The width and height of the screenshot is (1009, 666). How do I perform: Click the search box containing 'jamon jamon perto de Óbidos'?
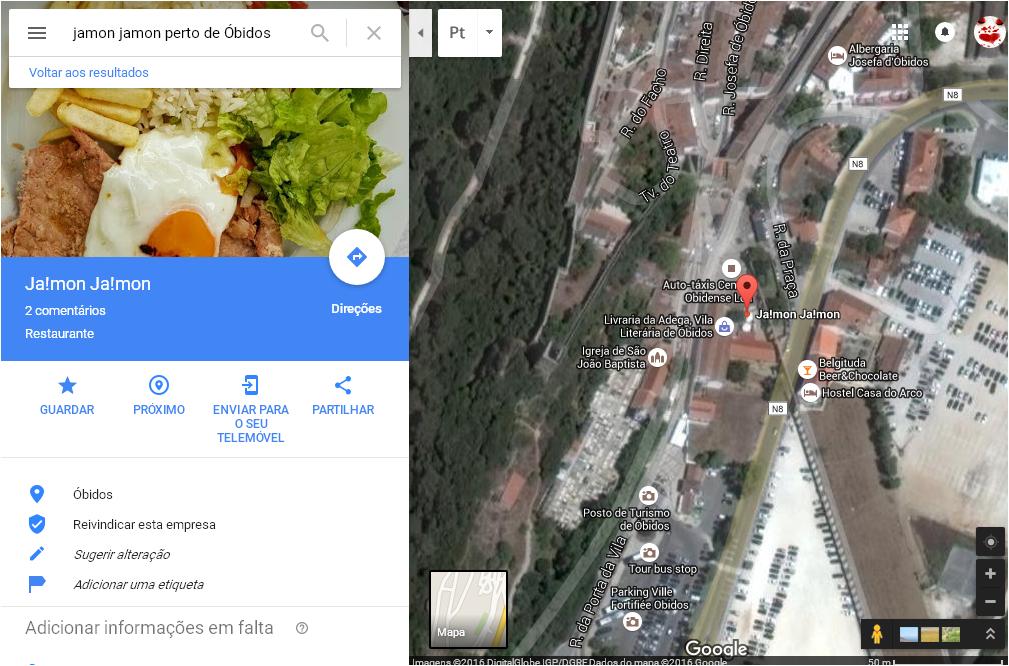(x=172, y=33)
